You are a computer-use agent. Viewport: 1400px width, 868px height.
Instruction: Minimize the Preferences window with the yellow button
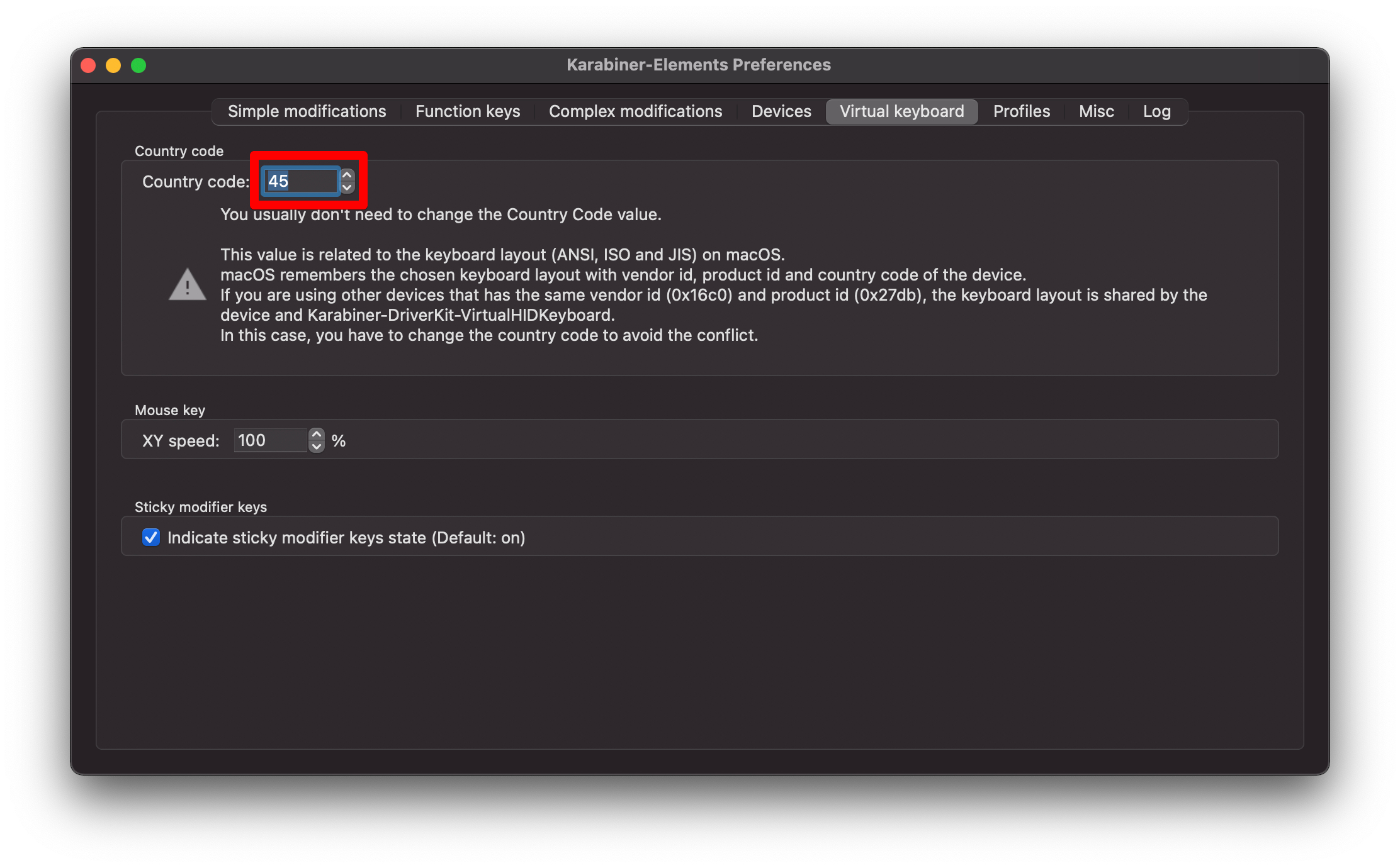[x=113, y=65]
